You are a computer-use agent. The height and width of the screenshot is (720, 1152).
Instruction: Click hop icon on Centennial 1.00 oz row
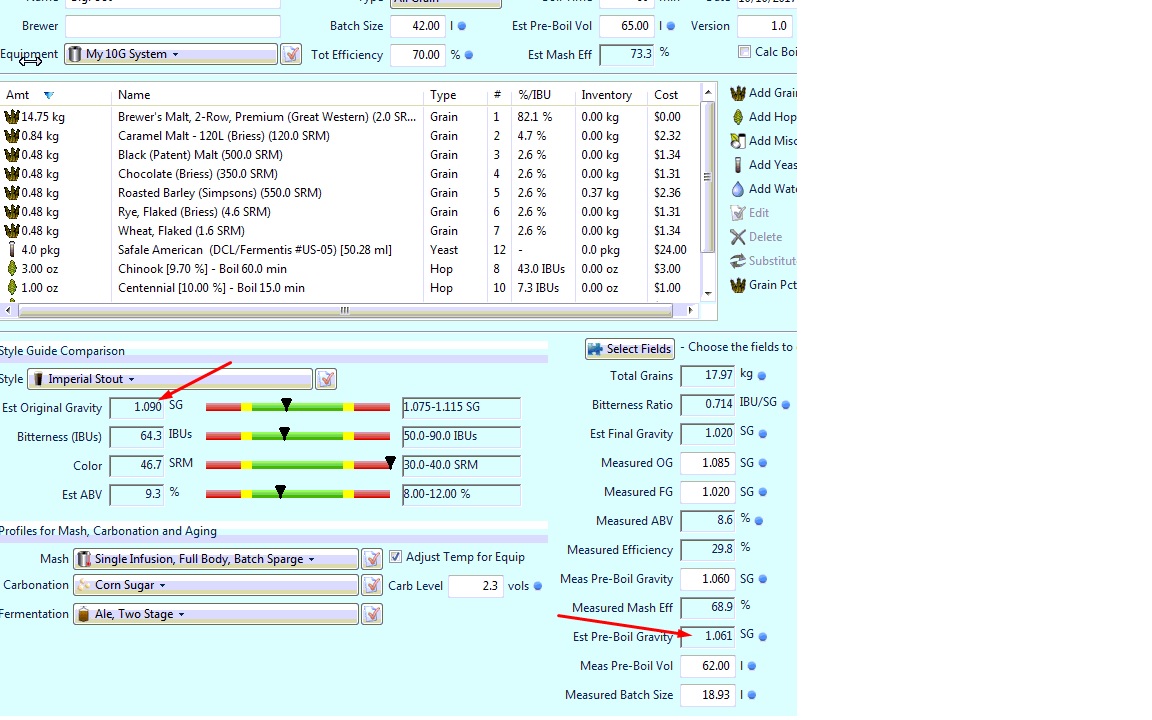point(12,288)
